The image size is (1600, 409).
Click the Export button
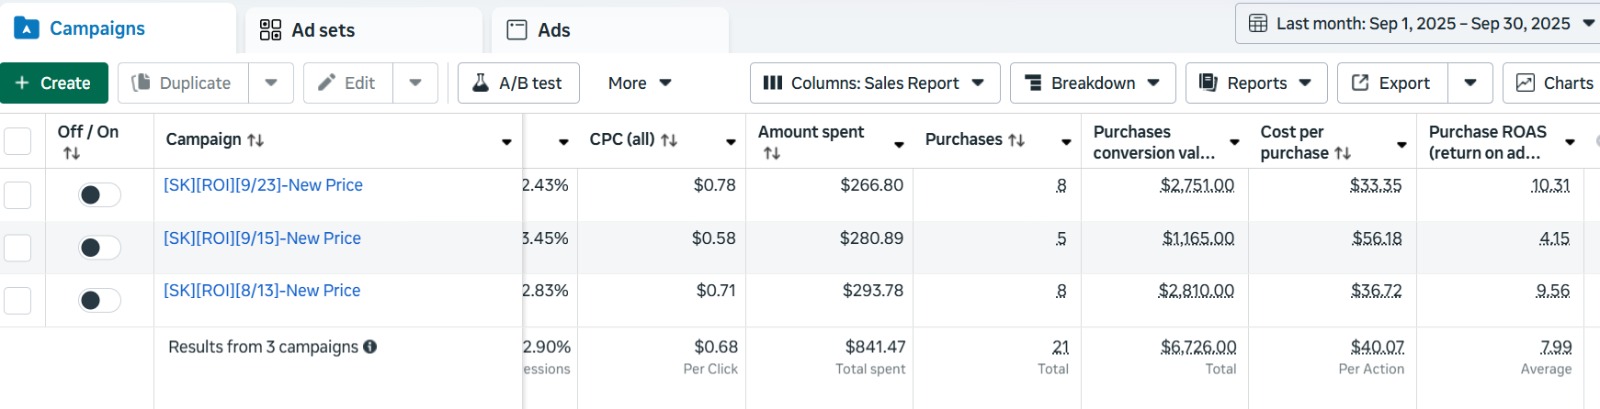[x=1392, y=83]
